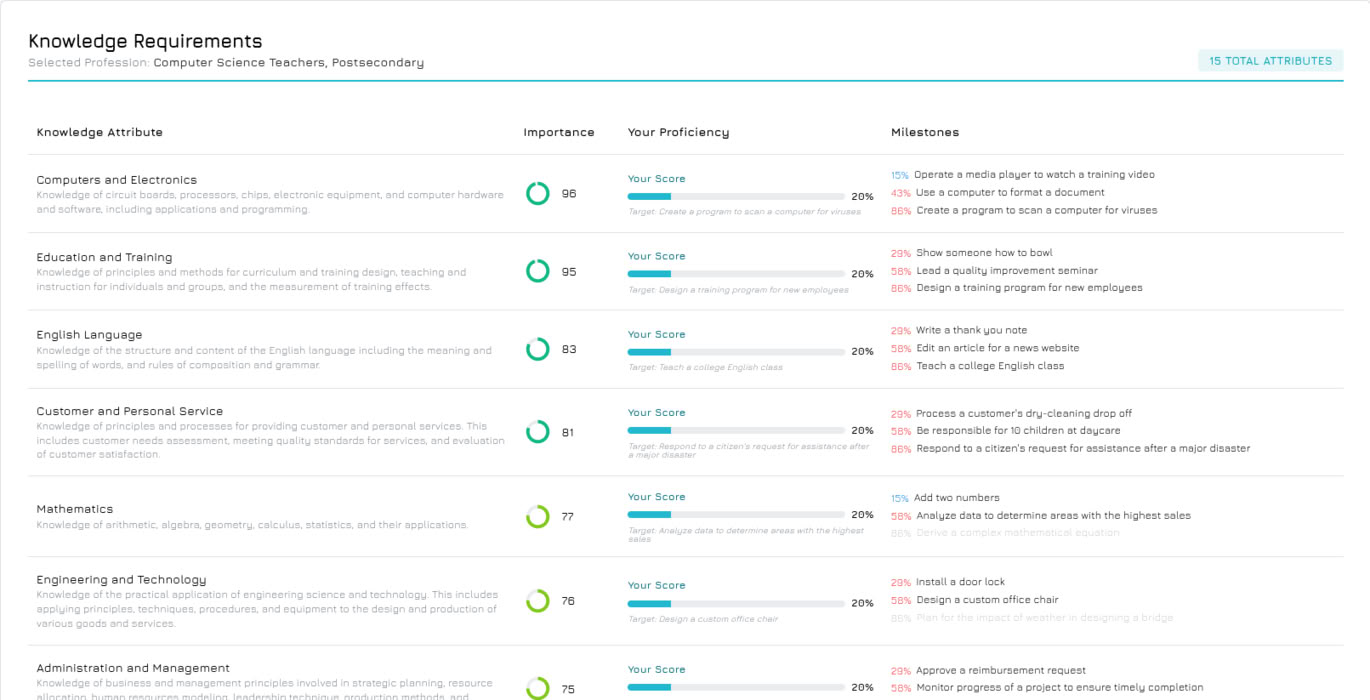Click Administration and Management importance ring icon
Screen dimensions: 1370x700
point(538,688)
